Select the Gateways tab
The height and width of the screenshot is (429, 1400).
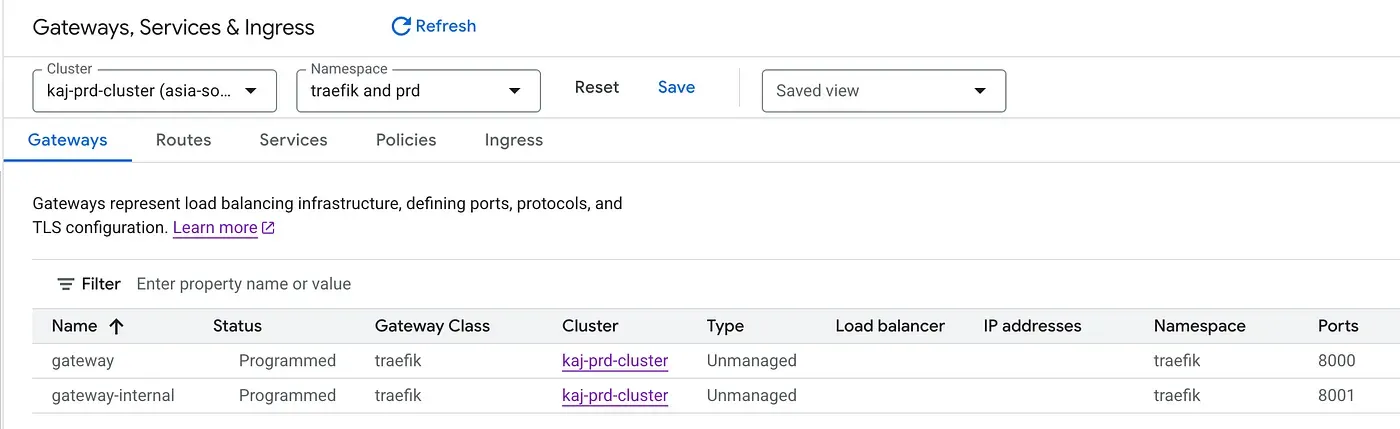(x=68, y=140)
